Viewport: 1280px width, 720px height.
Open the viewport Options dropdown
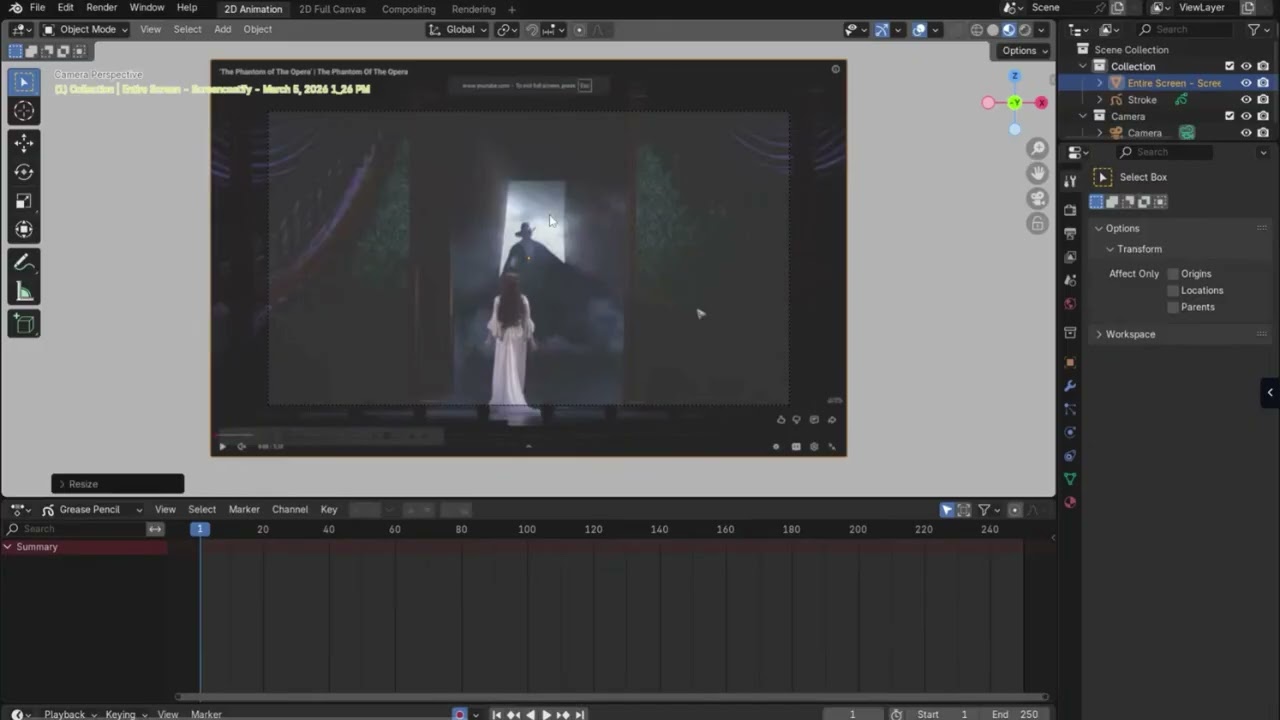tap(1024, 51)
